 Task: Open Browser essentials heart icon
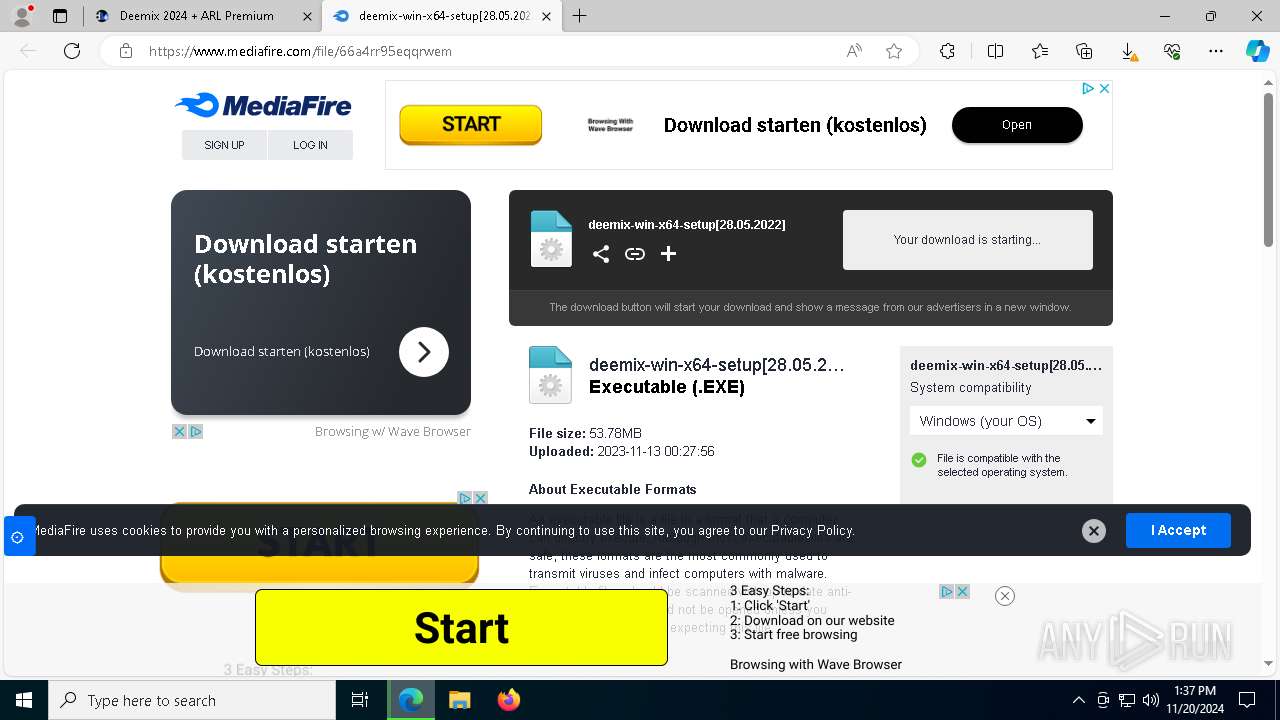pyautogui.click(x=1172, y=51)
